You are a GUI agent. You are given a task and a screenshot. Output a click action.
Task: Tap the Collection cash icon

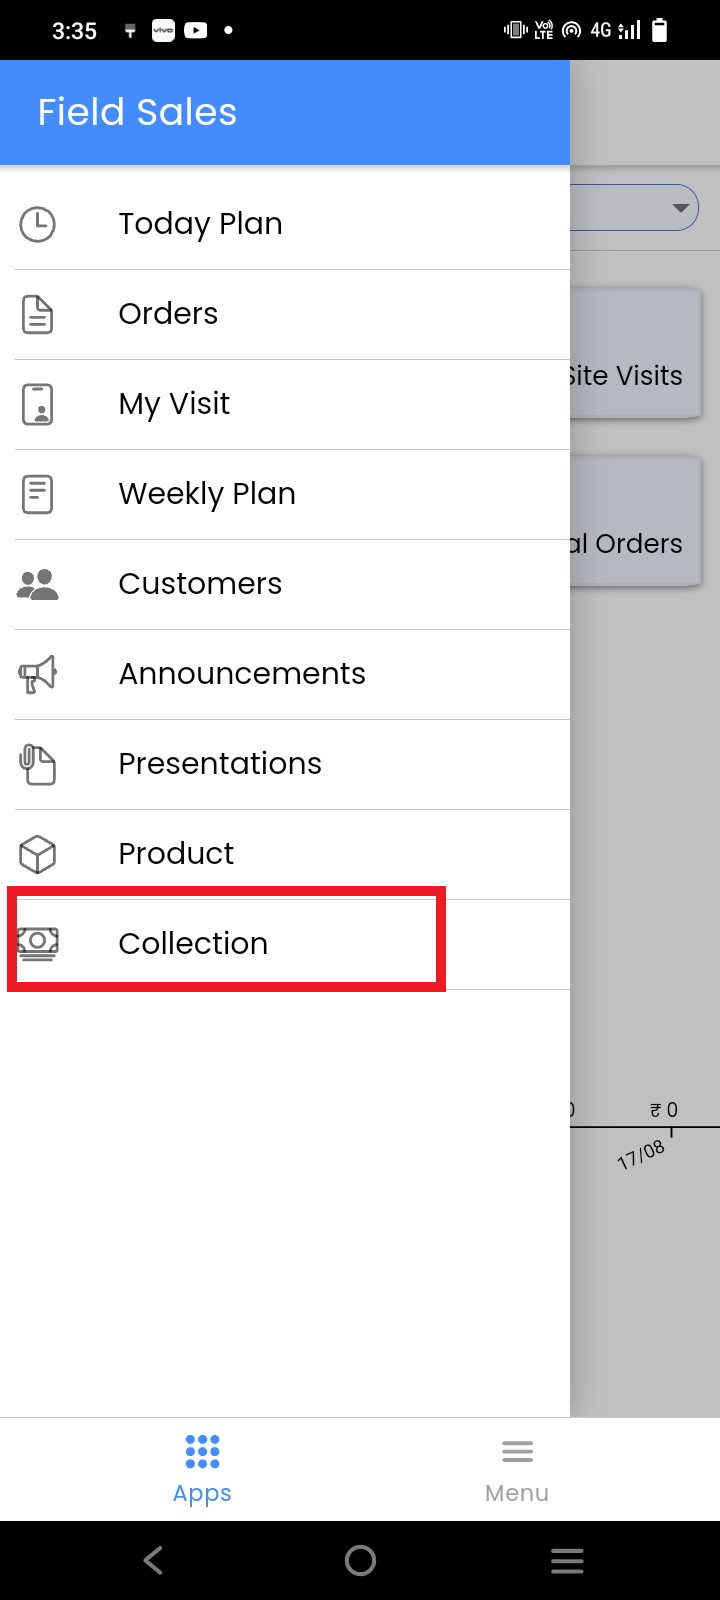coord(38,943)
